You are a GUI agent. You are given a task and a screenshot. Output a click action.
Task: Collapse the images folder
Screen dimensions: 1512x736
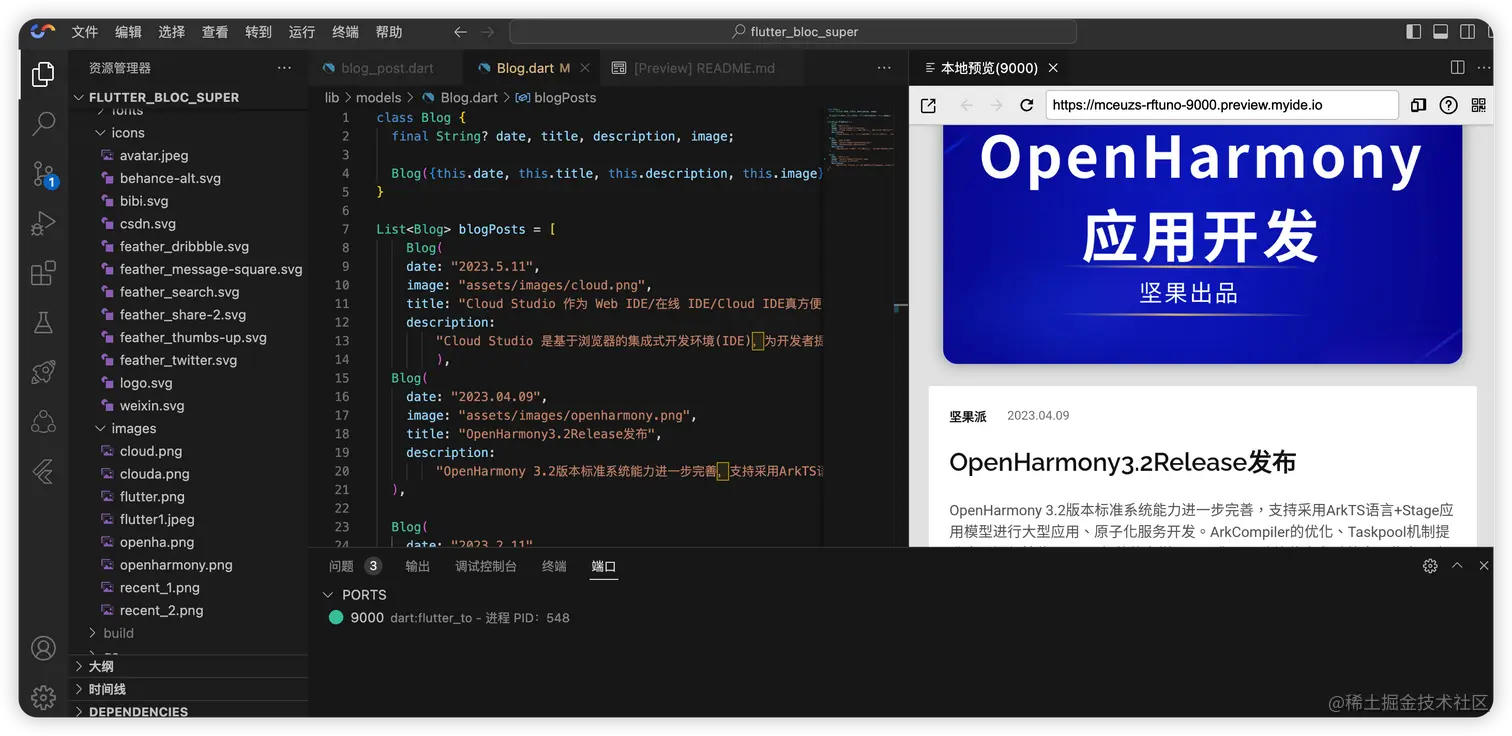pos(133,428)
